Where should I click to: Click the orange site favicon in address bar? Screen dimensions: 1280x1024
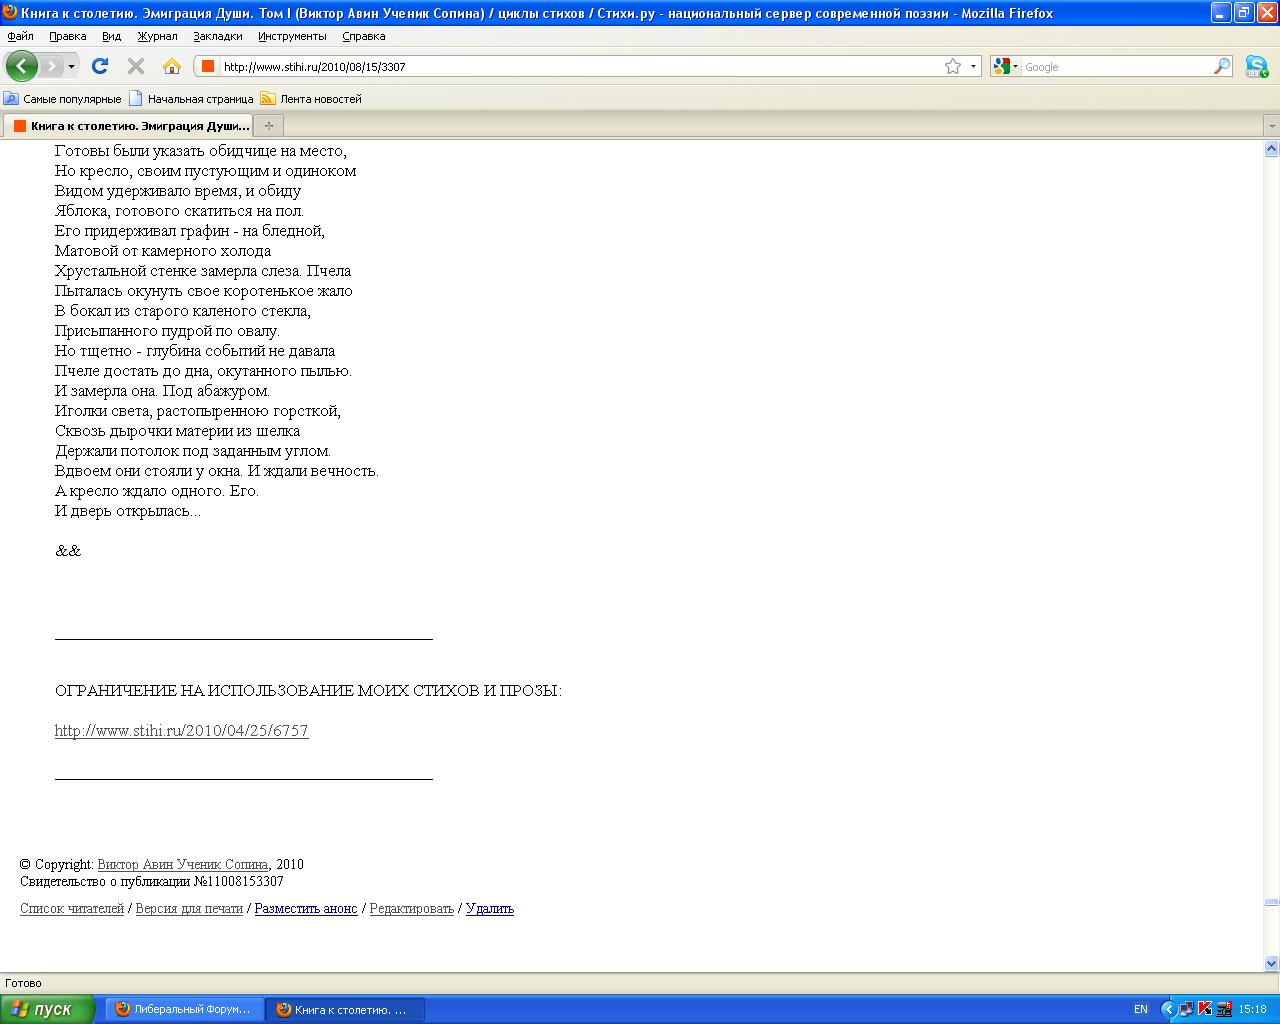pyautogui.click(x=208, y=66)
